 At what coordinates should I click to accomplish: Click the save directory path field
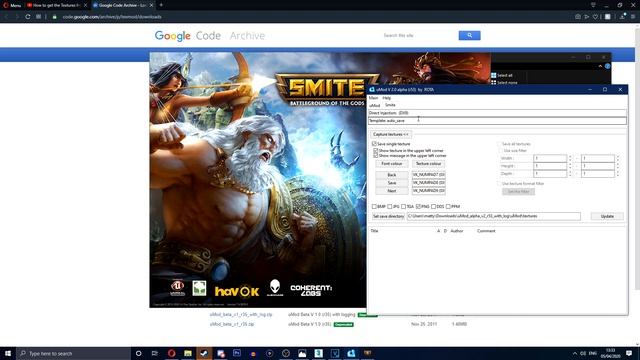click(x=493, y=216)
